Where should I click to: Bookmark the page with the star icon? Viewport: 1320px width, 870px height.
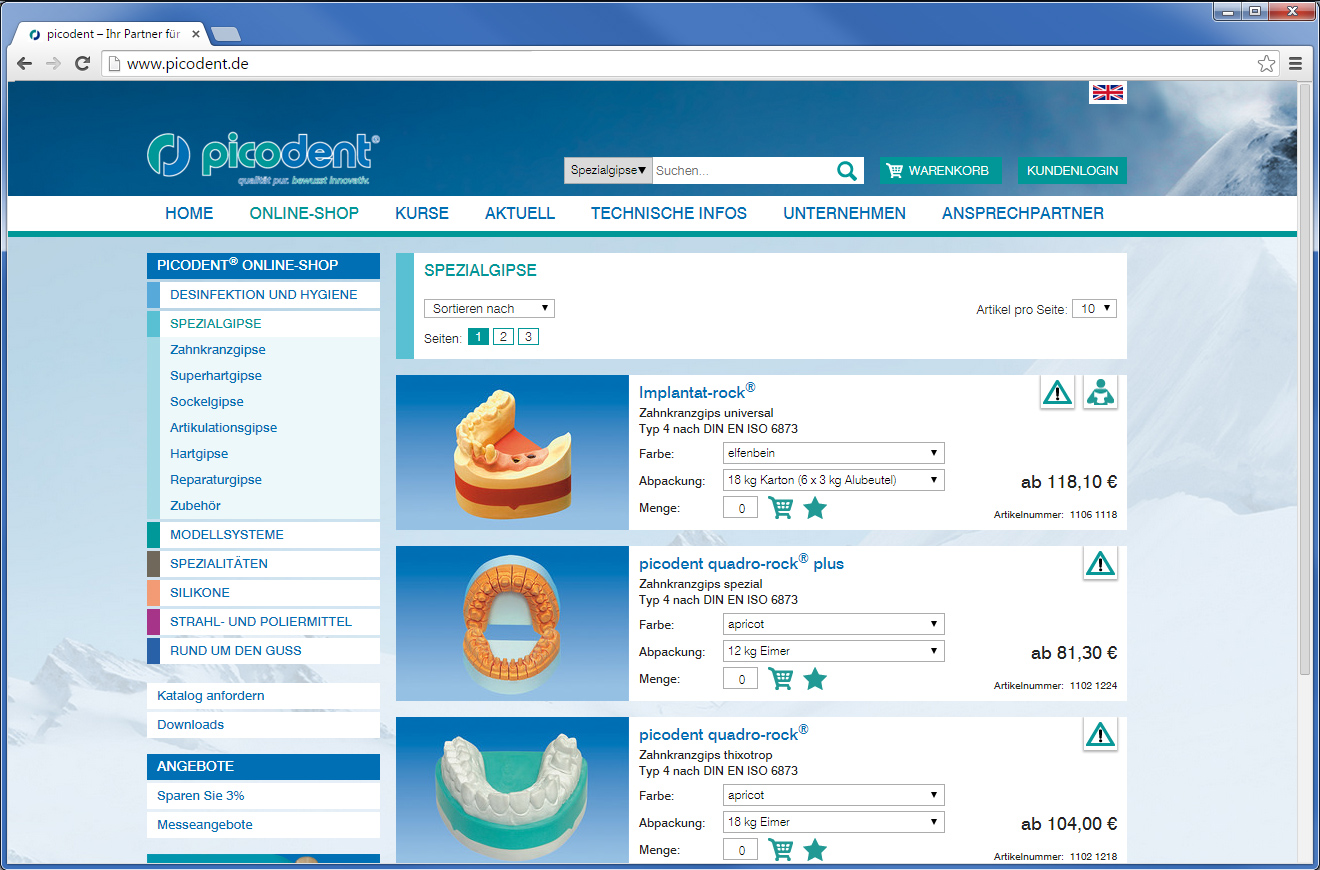pos(1266,64)
